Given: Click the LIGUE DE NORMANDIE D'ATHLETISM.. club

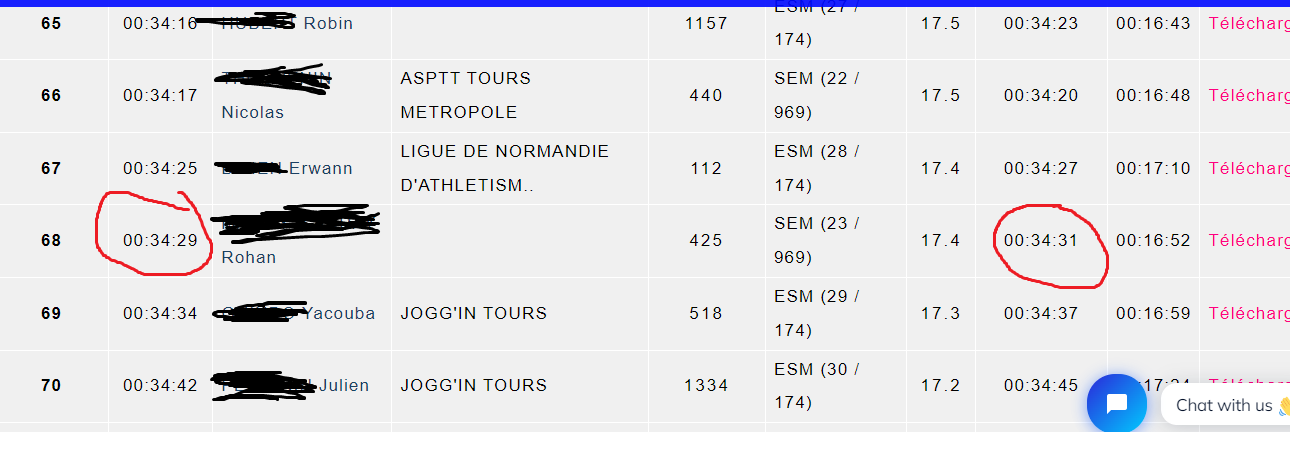Looking at the screenshot, I should tap(504, 168).
